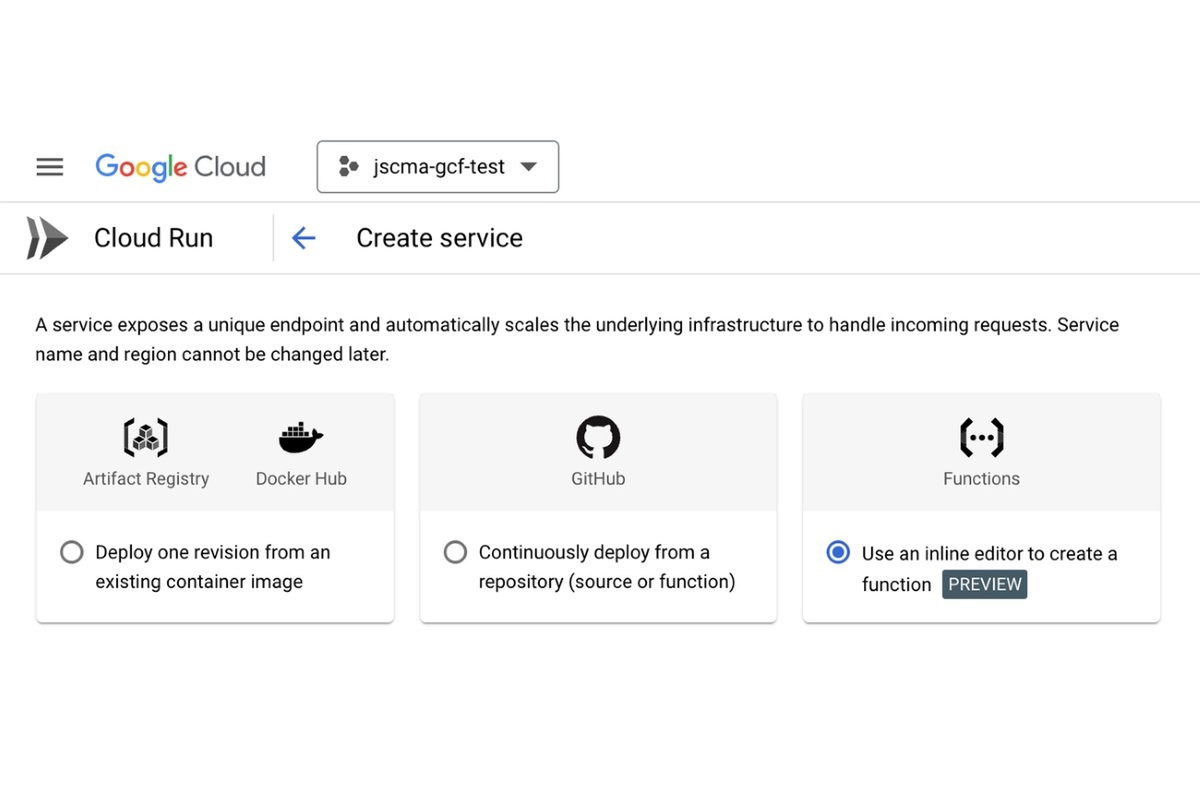
Task: Click the Cloud Run menu label
Action: point(153,238)
